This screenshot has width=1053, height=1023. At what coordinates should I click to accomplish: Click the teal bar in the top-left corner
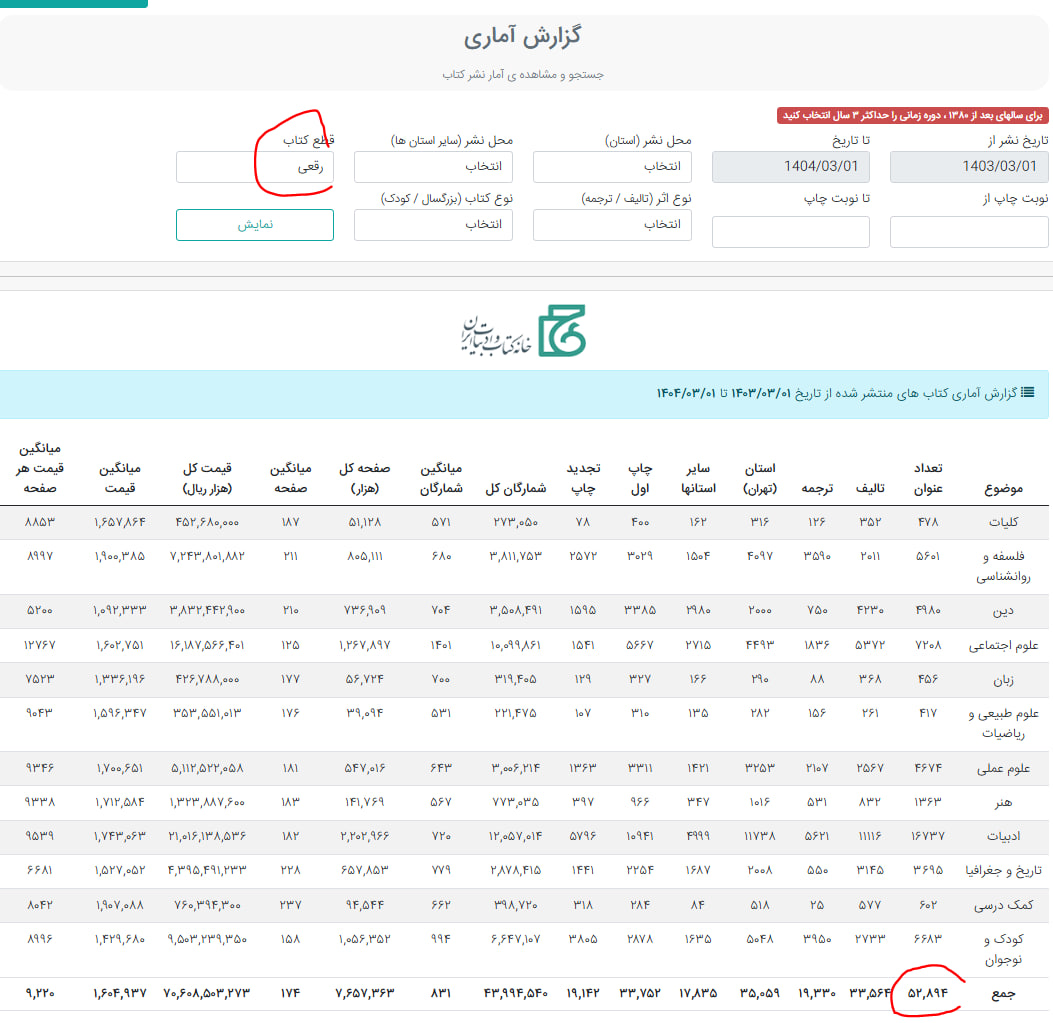(x=72, y=5)
